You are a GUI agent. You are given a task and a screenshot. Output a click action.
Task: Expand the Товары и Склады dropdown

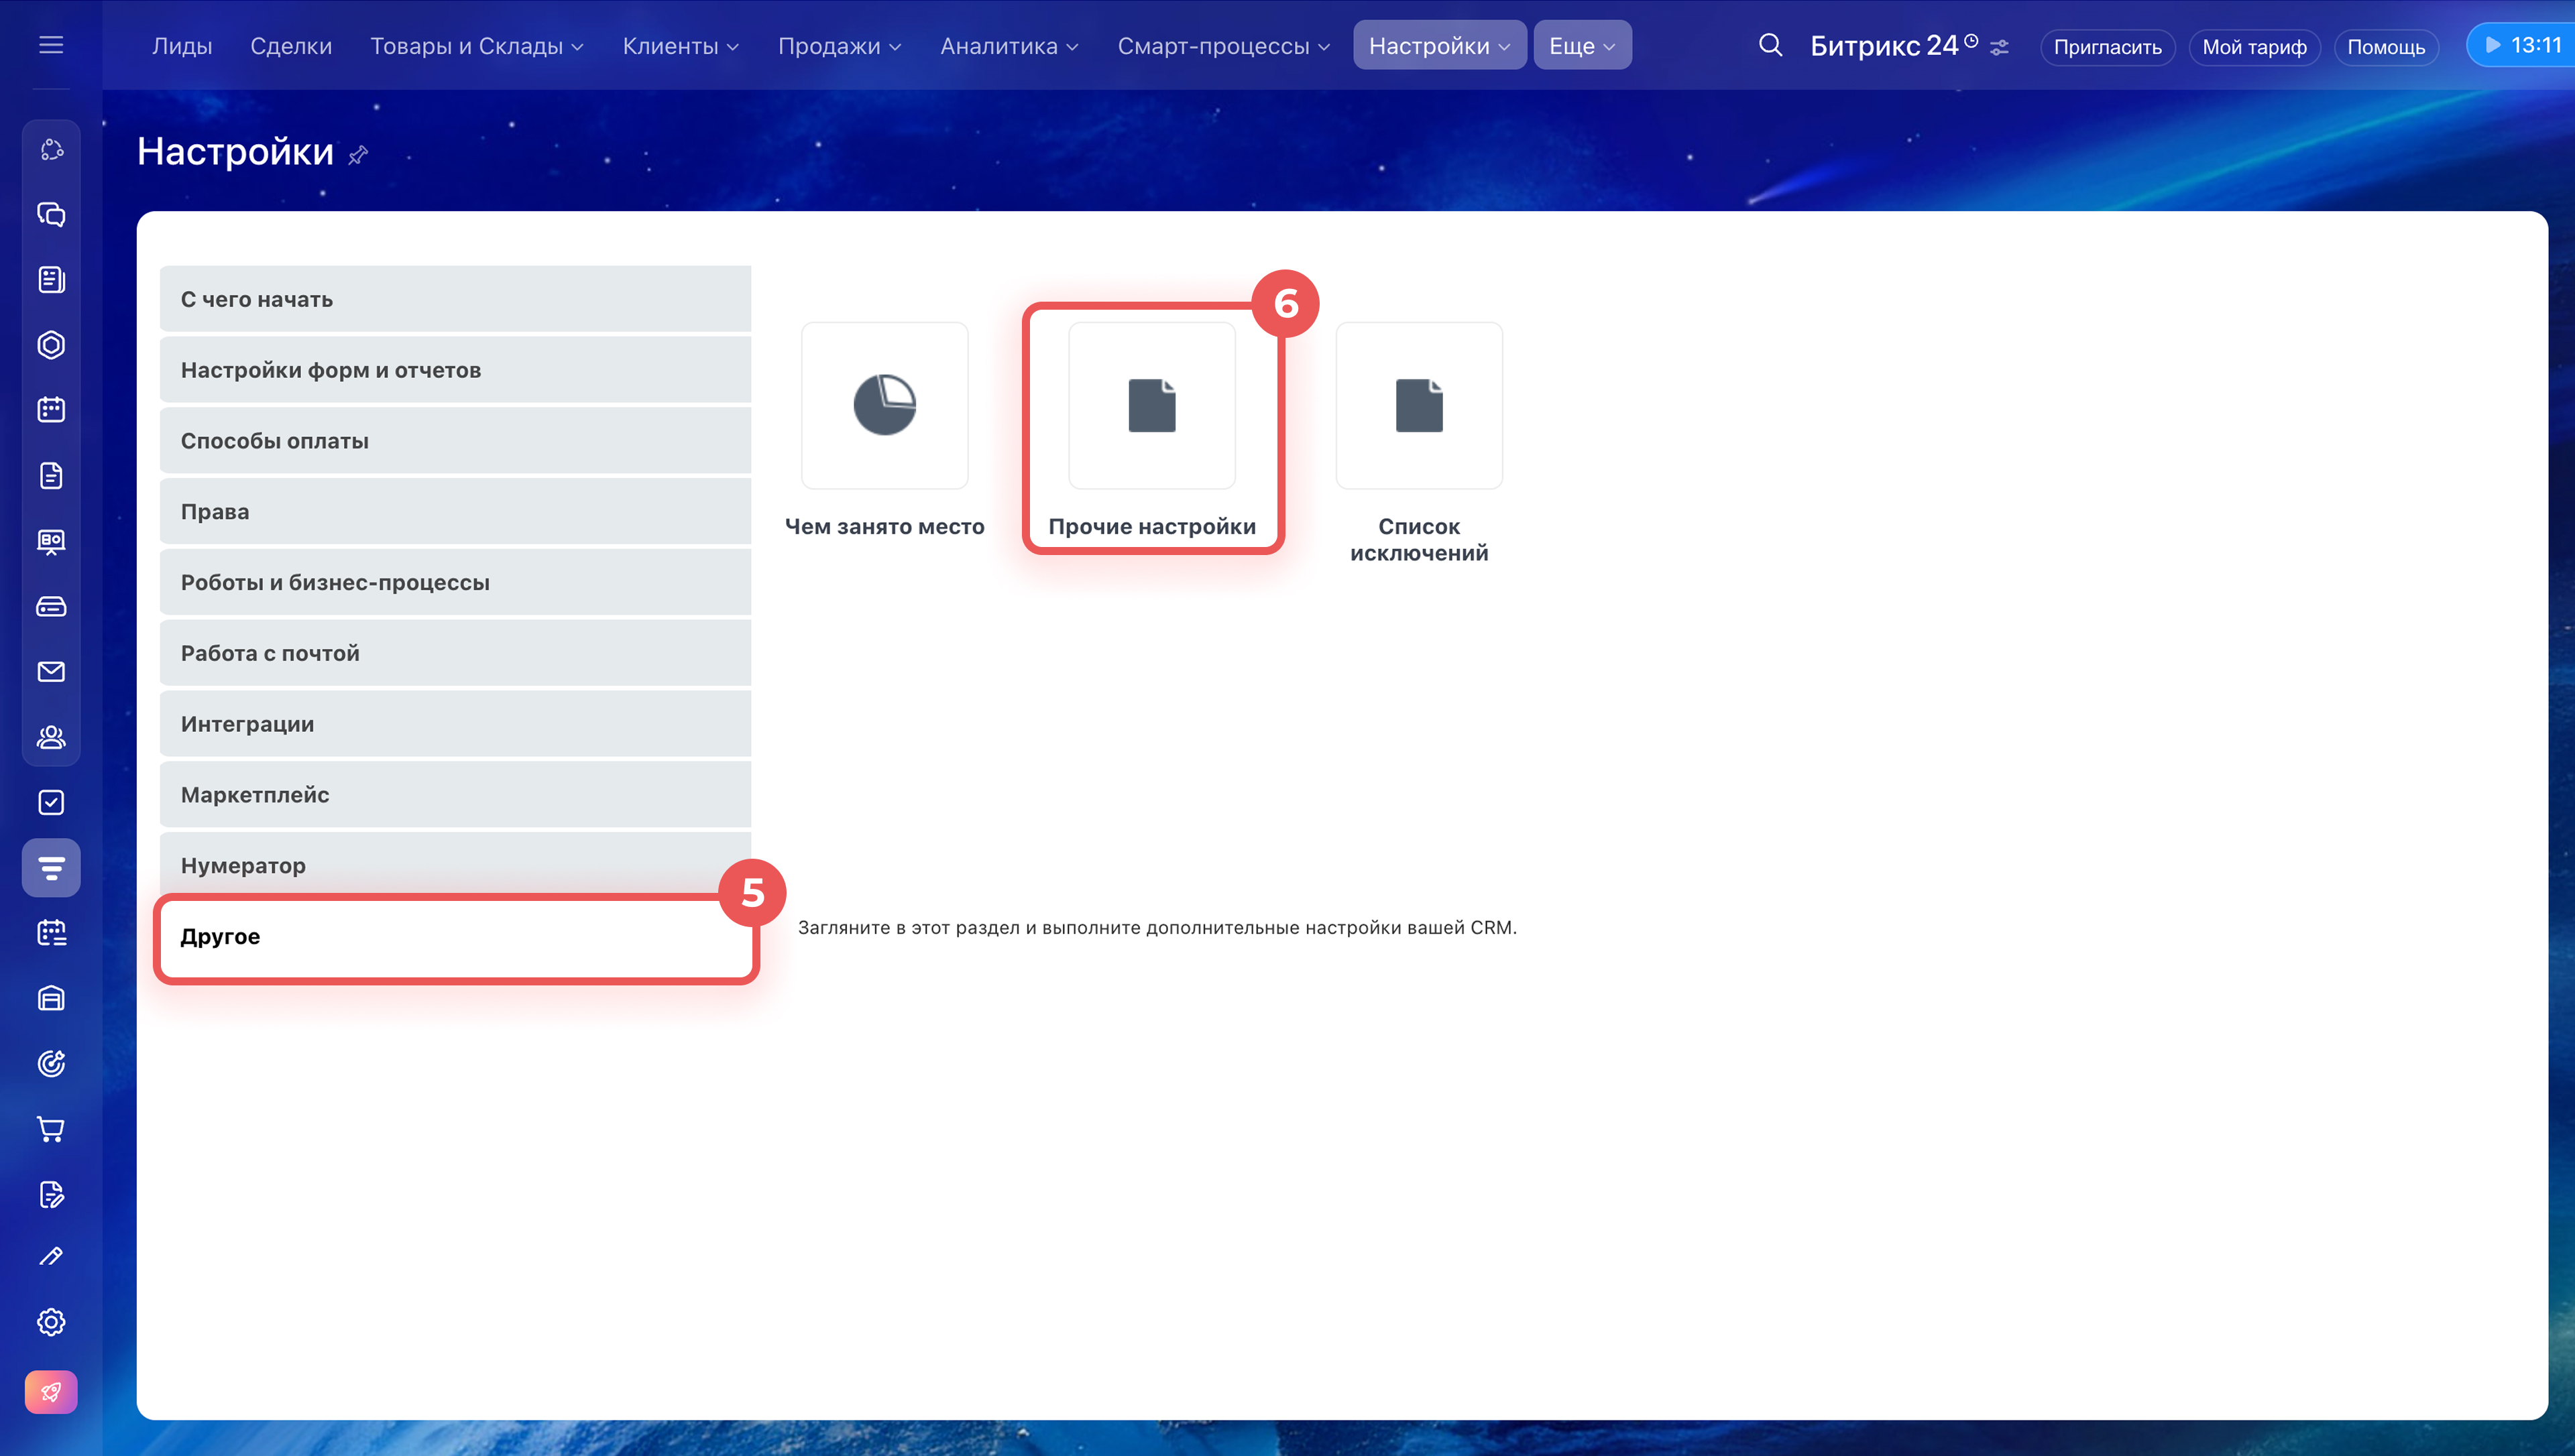(476, 46)
